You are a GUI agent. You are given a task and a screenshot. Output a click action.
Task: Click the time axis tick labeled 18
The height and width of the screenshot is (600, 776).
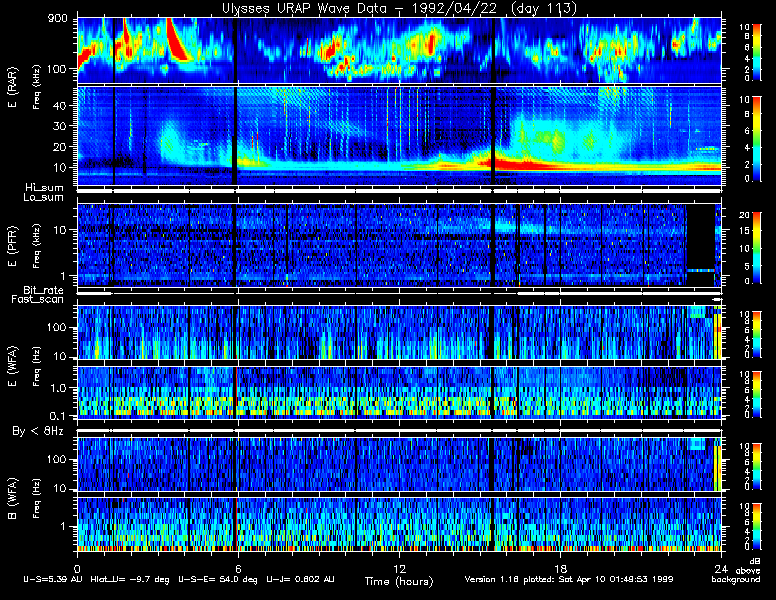coord(560,568)
